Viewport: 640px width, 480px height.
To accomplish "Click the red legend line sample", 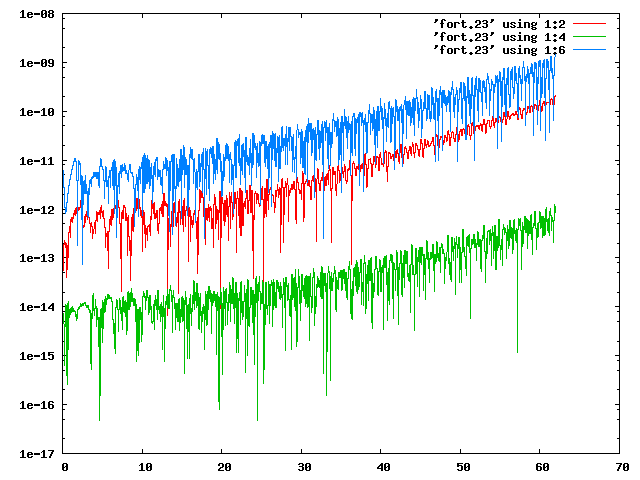I will 589,24.
